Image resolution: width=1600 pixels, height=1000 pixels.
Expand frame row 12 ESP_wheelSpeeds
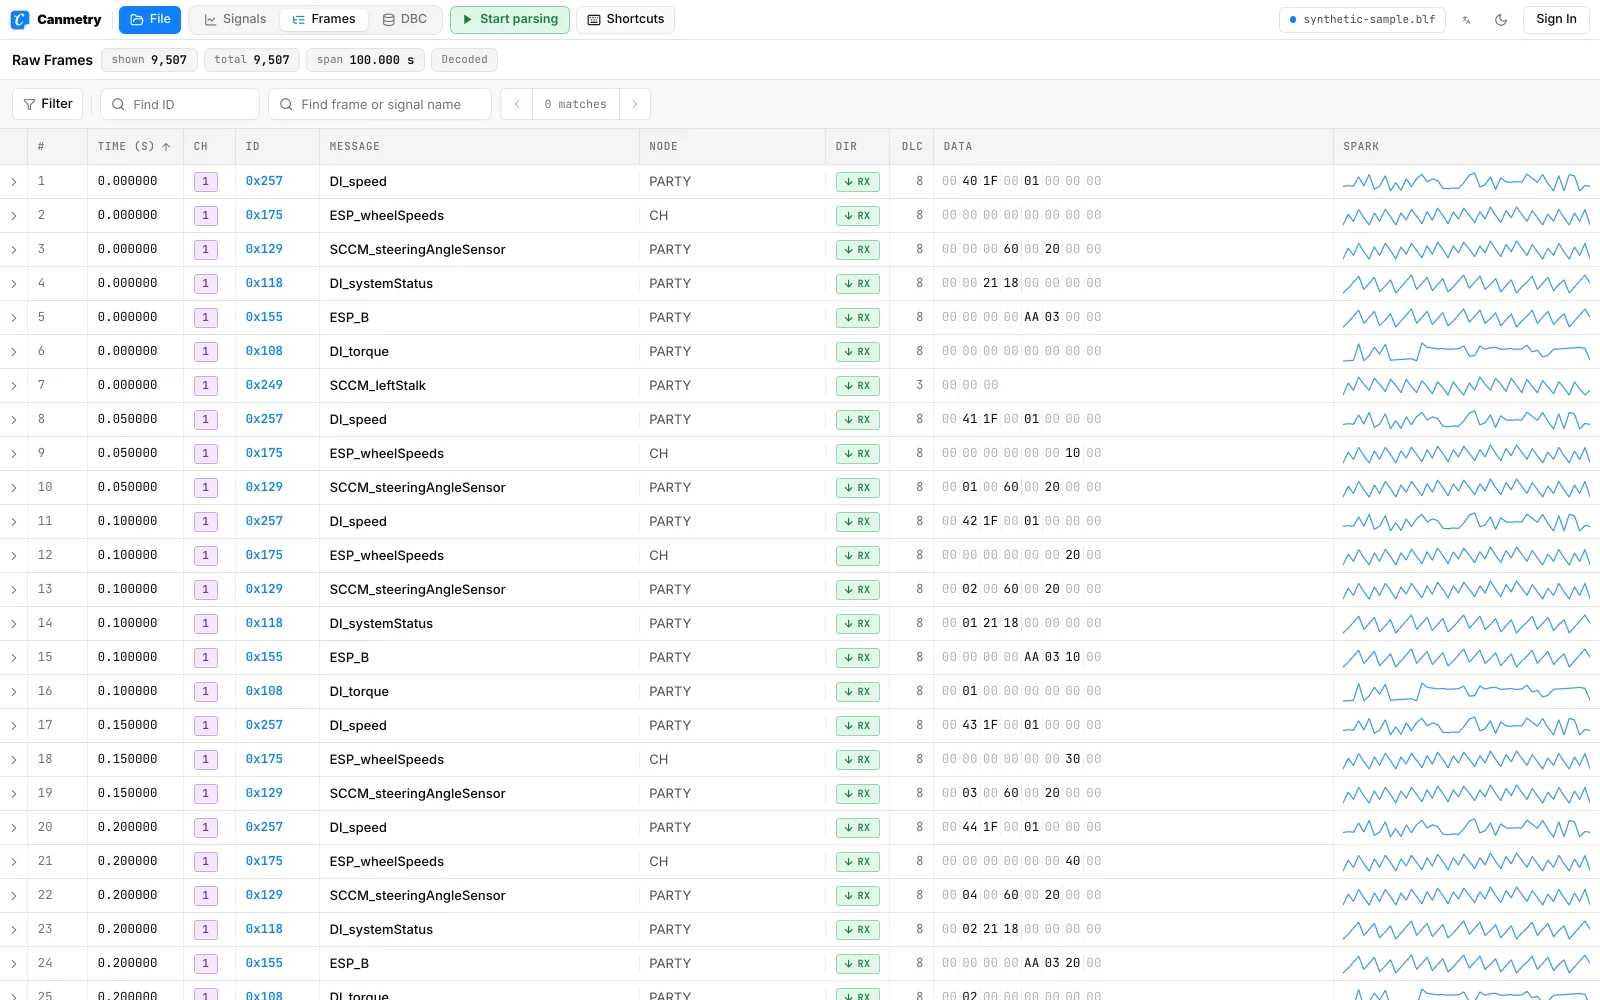tap(14, 556)
